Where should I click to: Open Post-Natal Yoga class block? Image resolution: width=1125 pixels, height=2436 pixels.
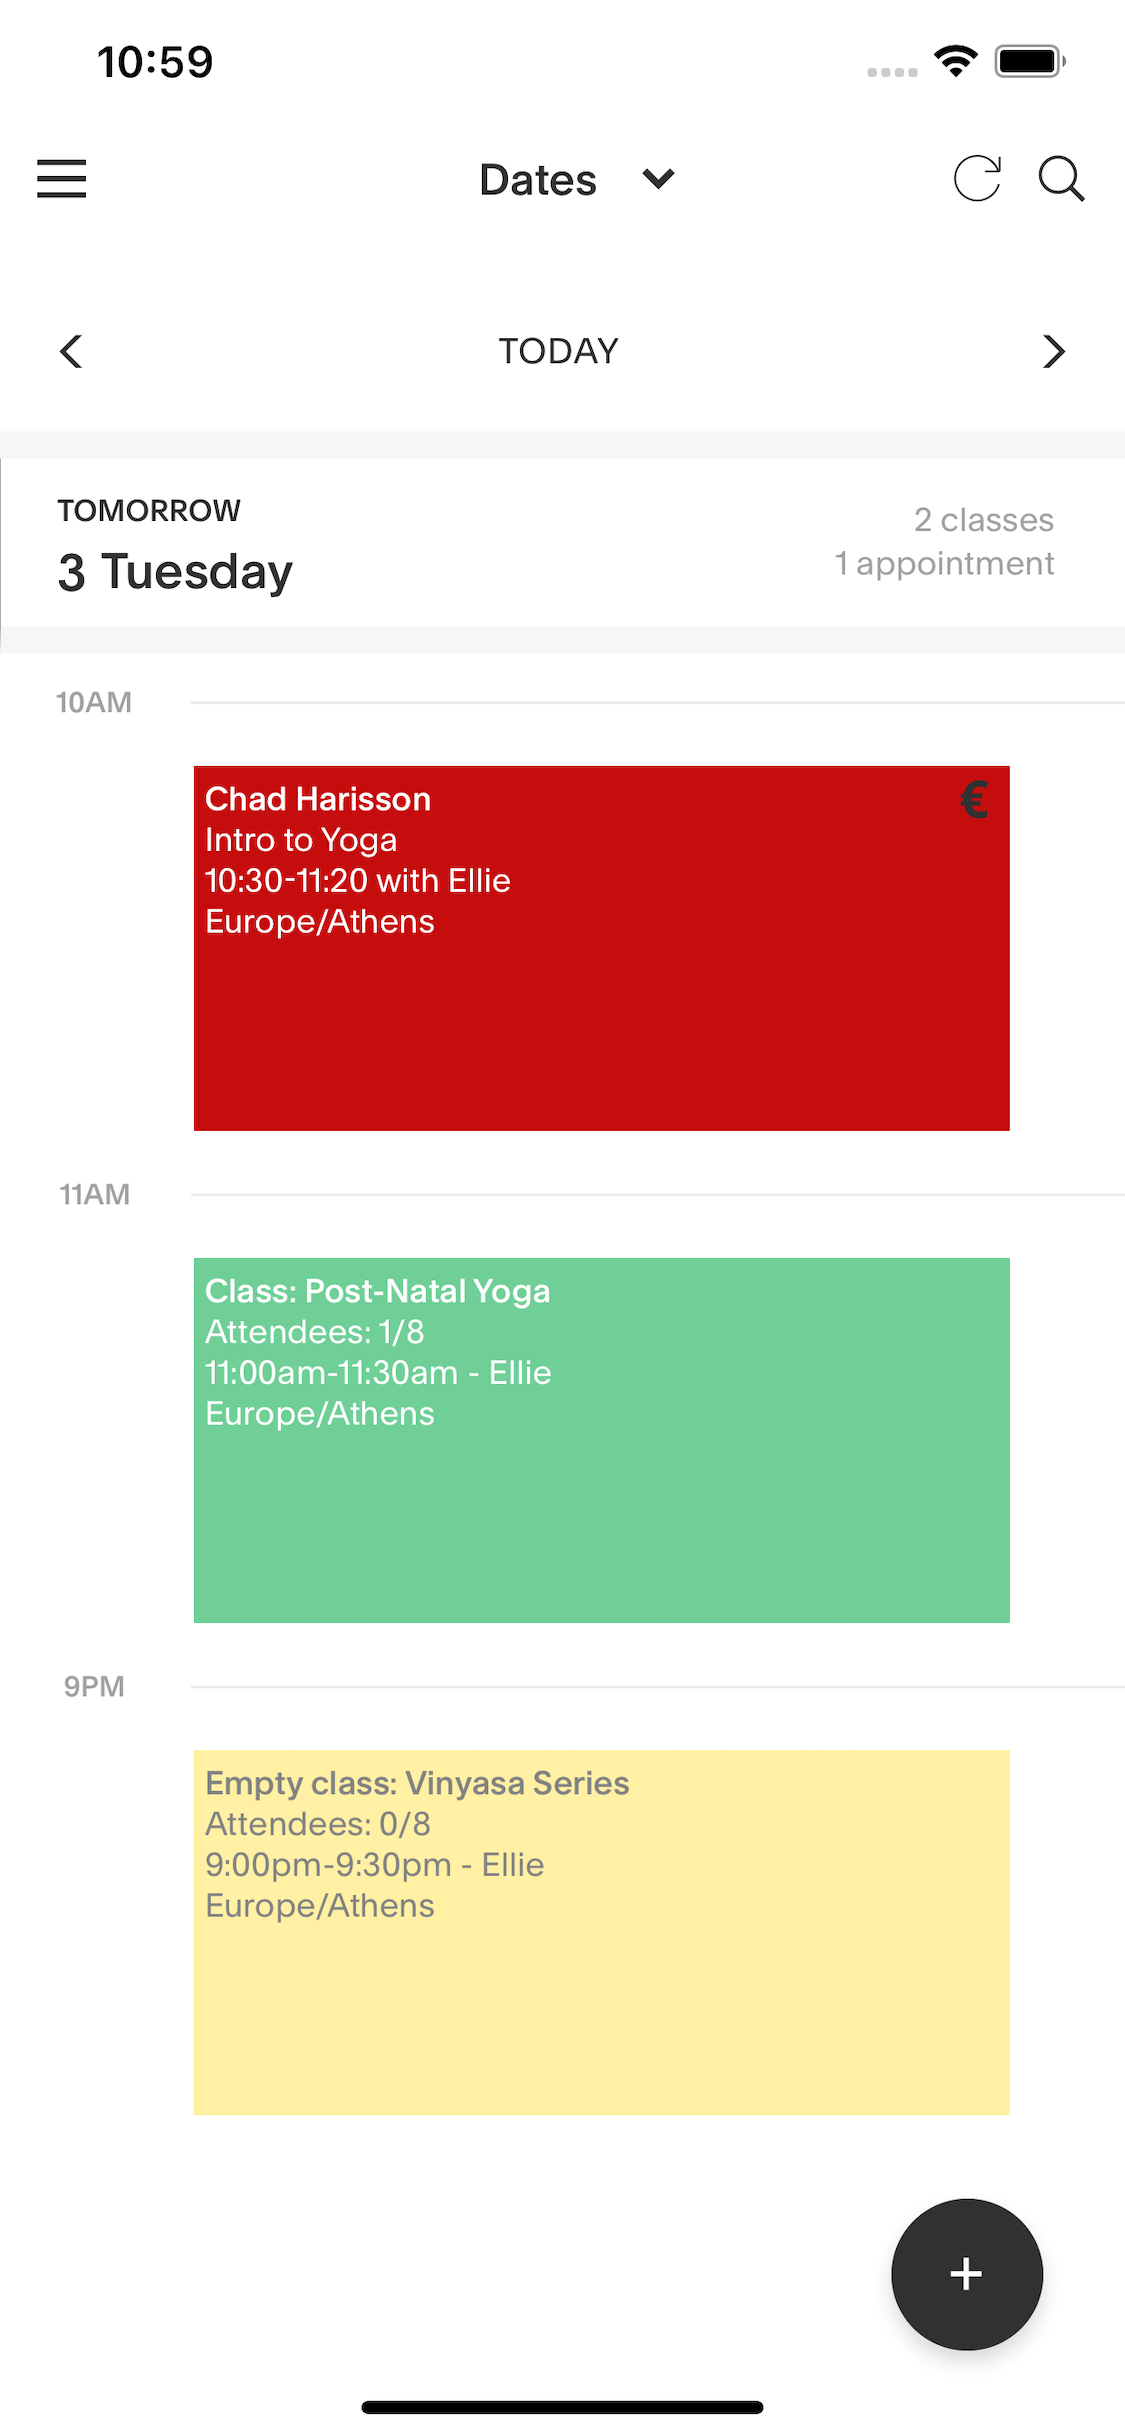tap(601, 1440)
